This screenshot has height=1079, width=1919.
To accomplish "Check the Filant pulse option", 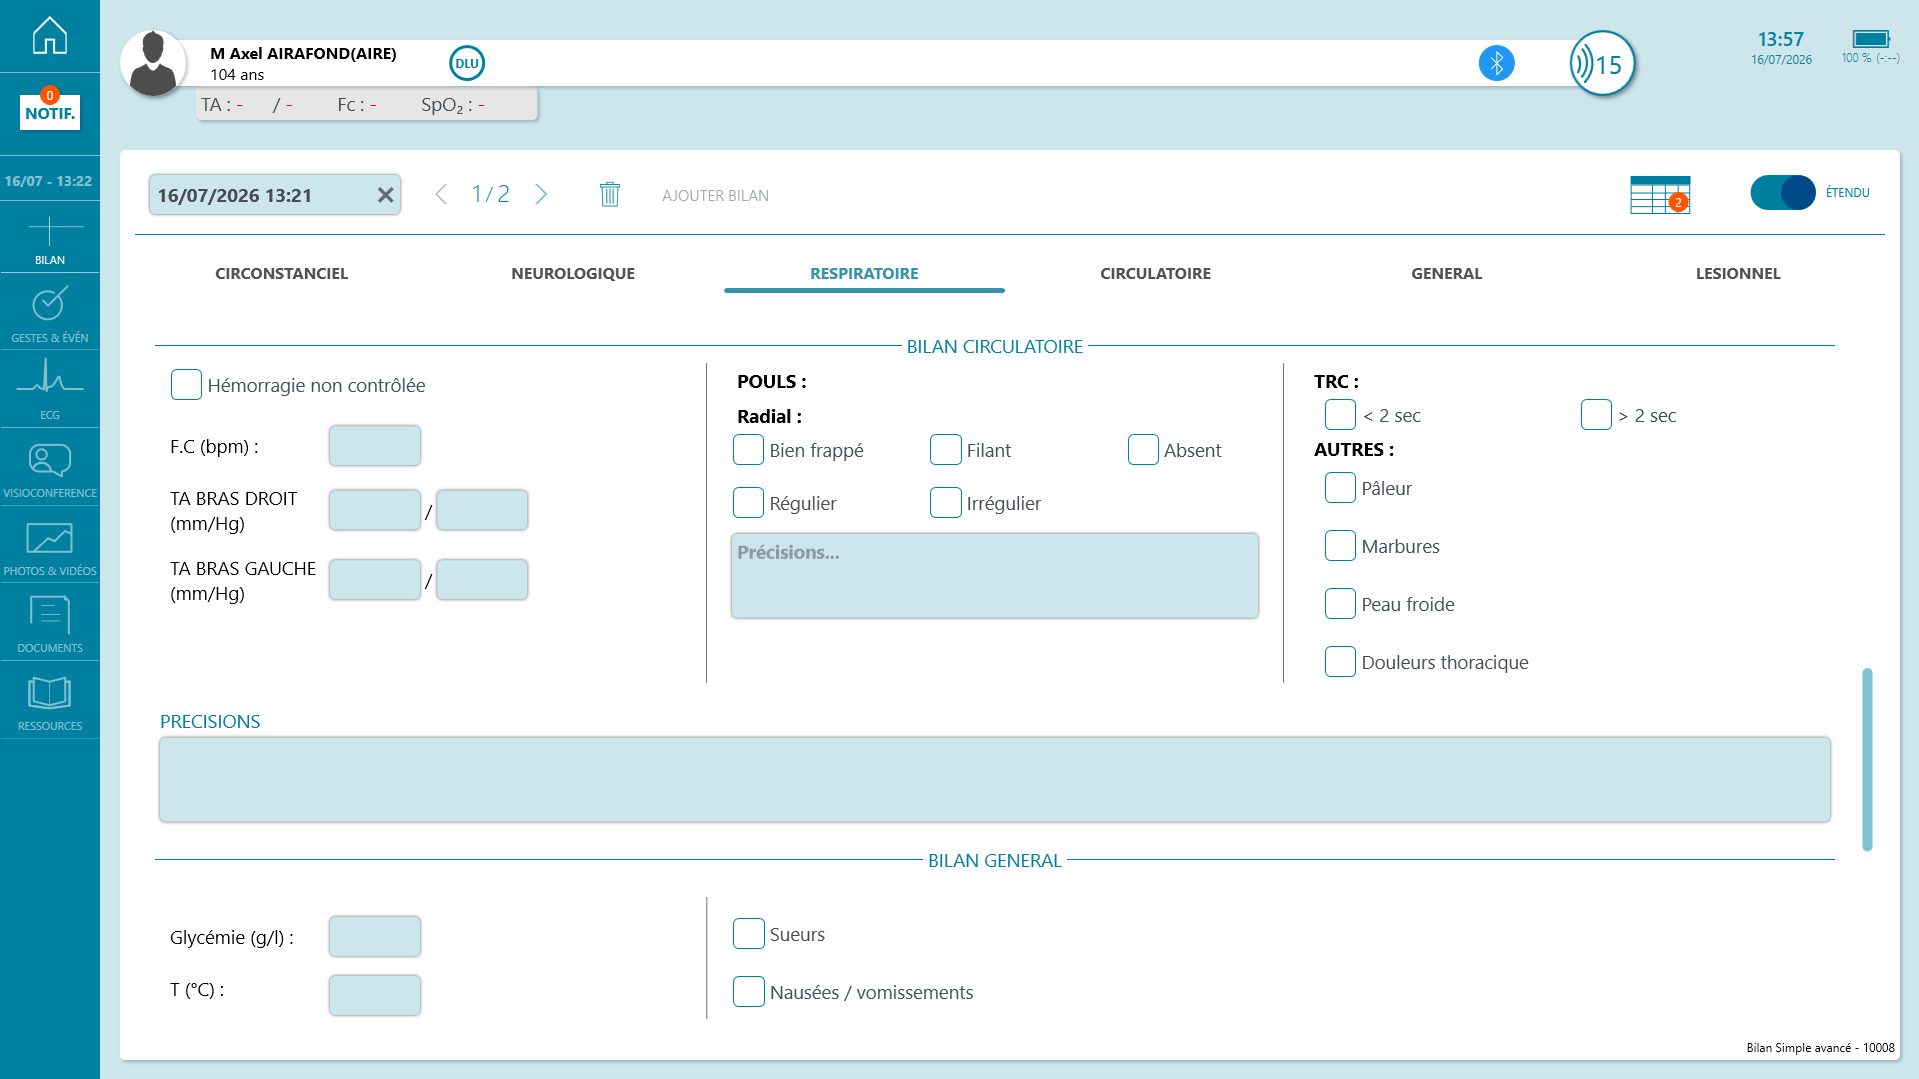I will 945,450.
